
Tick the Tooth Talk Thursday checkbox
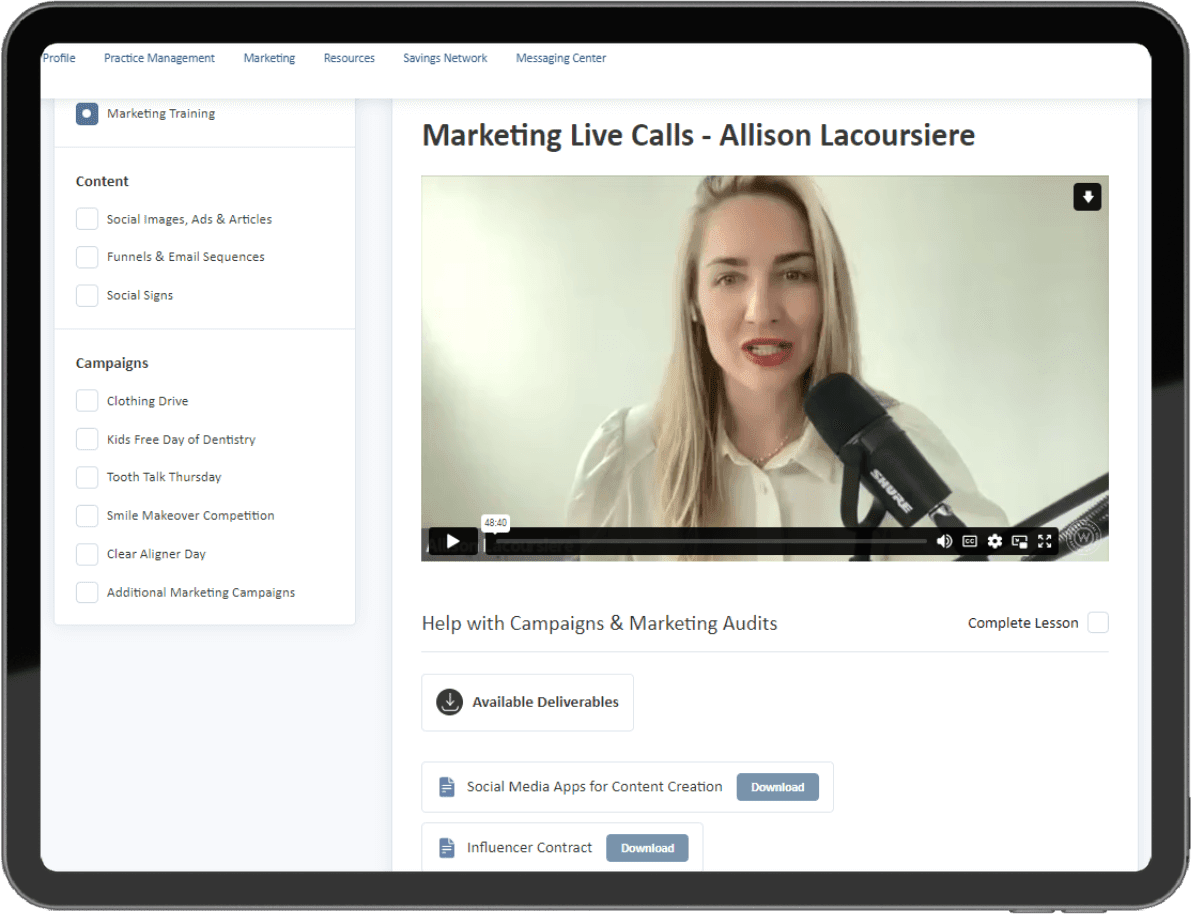[x=87, y=478]
